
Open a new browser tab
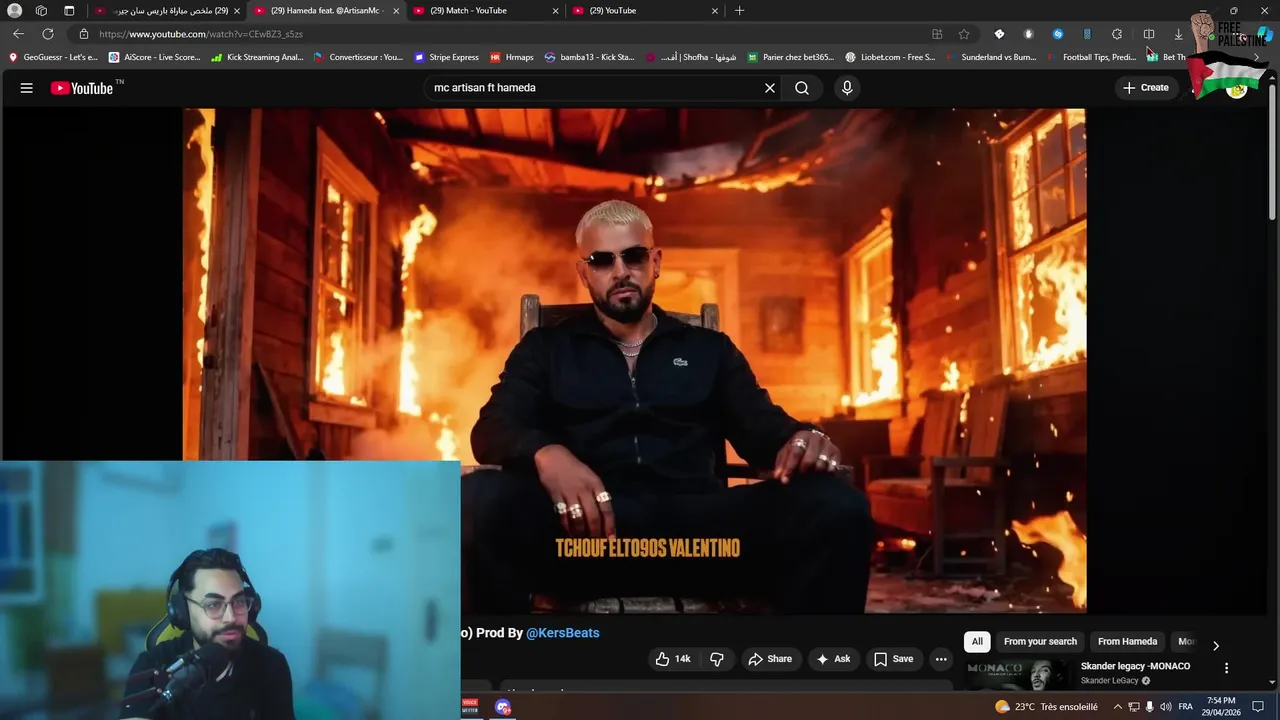(739, 10)
